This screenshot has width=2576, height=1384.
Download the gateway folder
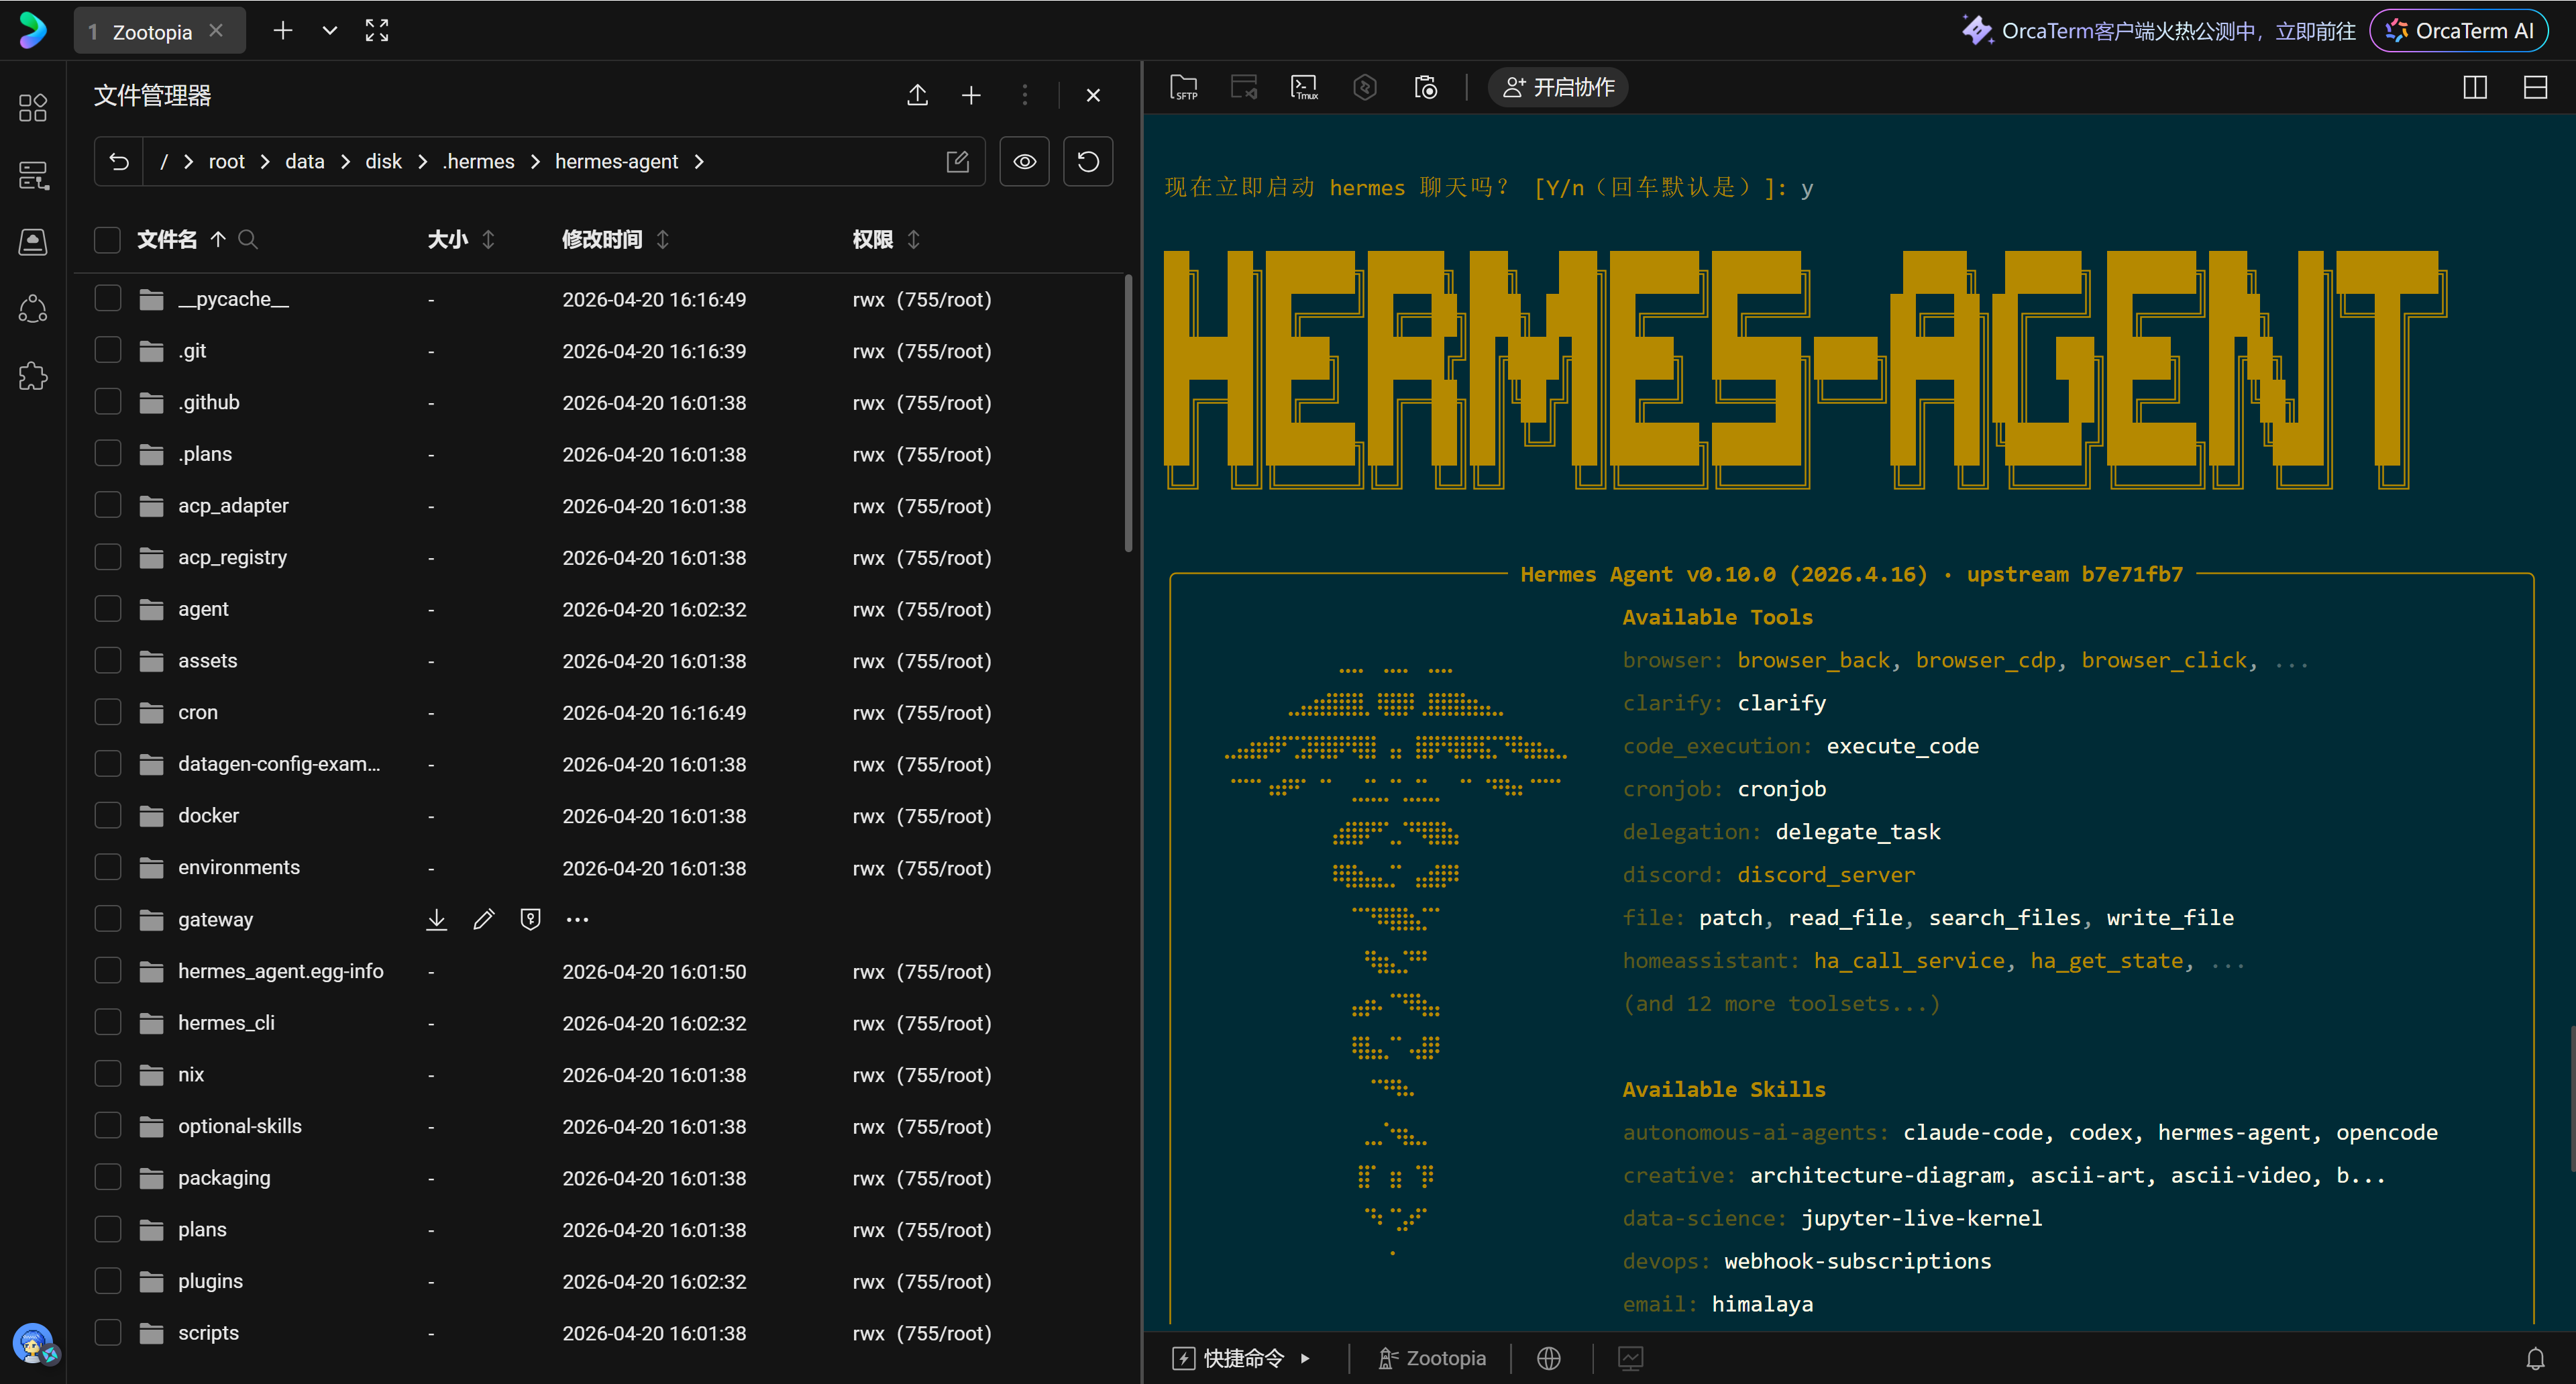[x=436, y=919]
